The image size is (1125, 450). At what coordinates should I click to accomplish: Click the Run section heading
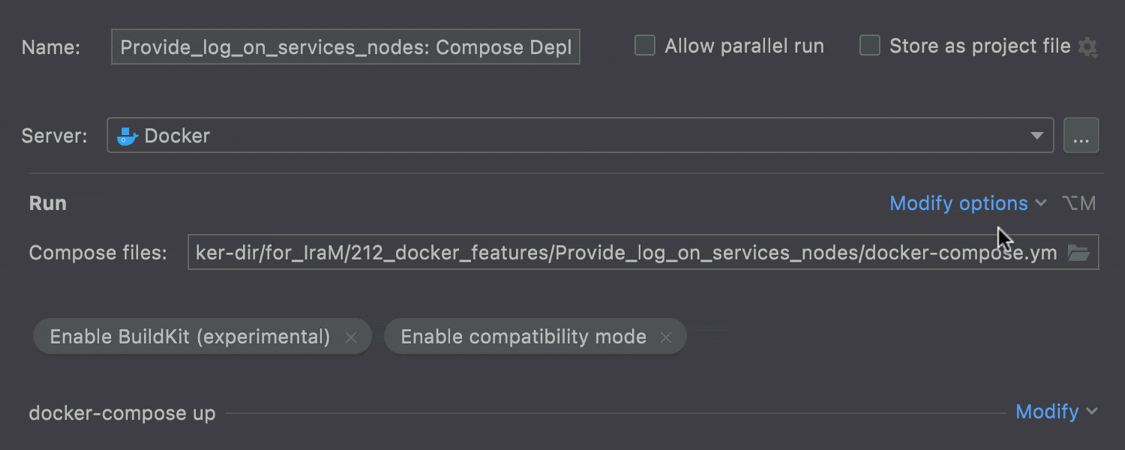[x=48, y=203]
